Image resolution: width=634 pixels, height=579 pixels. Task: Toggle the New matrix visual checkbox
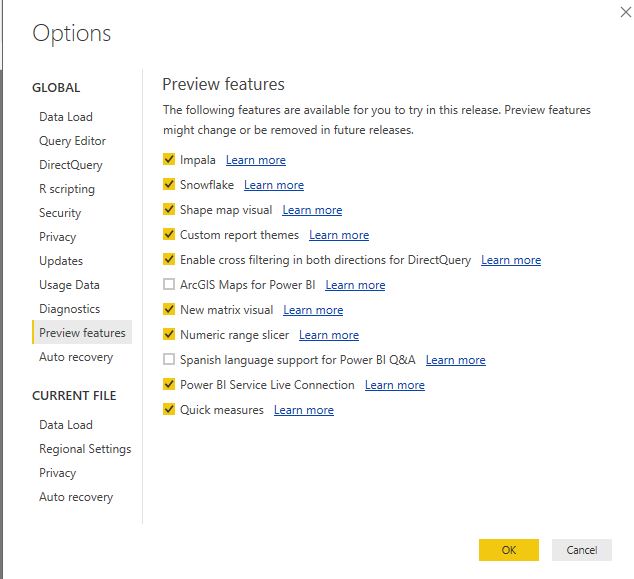[168, 310]
